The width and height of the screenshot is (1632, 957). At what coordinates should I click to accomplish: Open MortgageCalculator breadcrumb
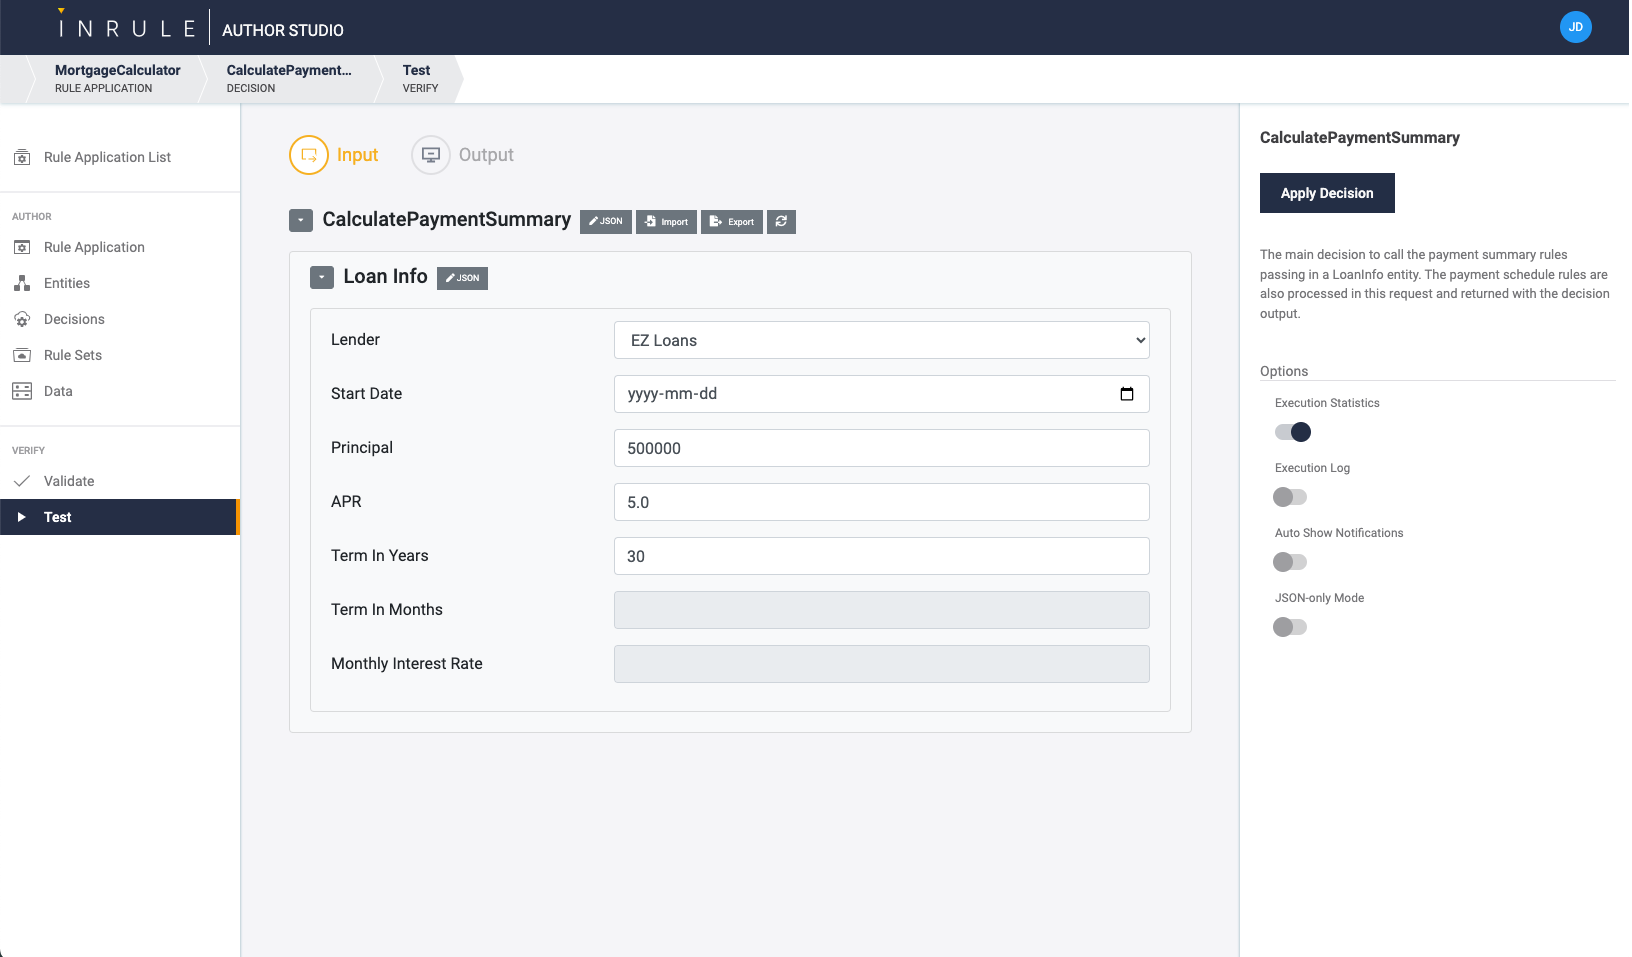118,78
